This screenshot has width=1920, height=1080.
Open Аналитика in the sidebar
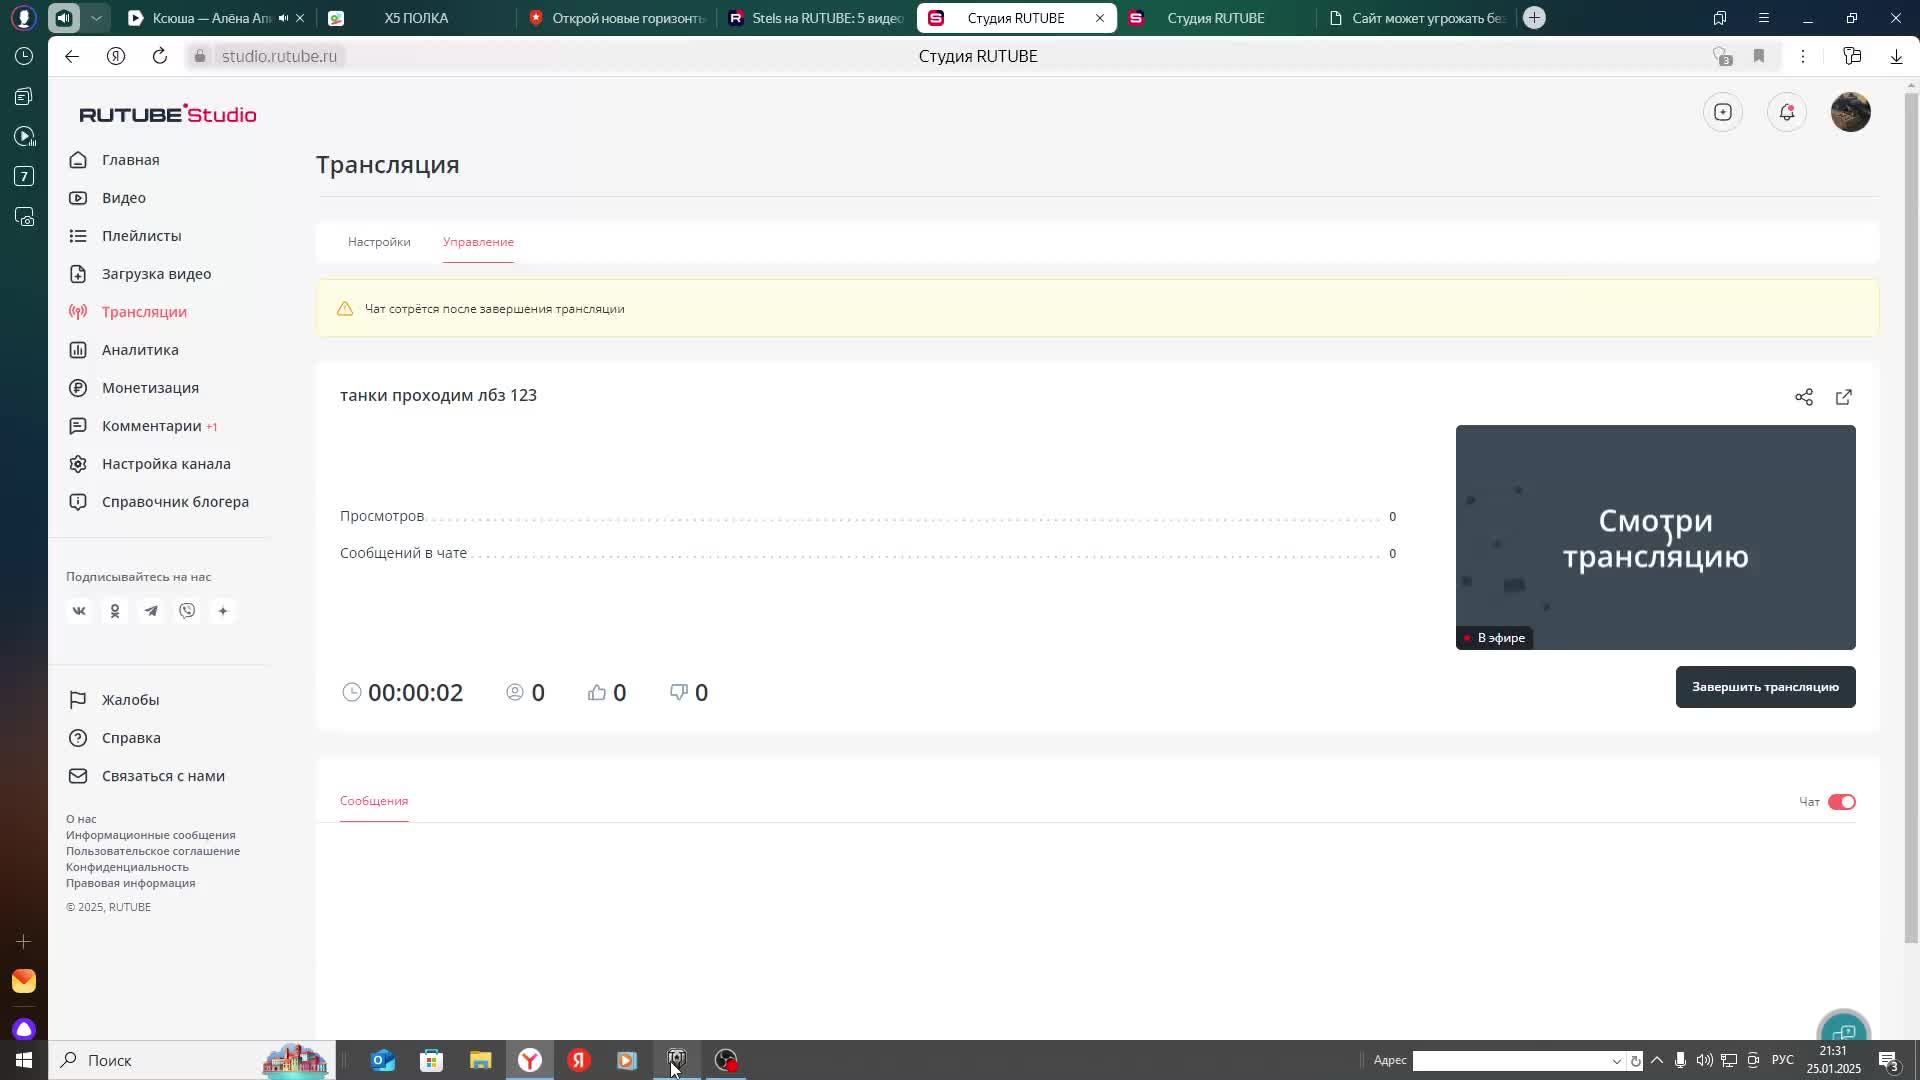tap(140, 350)
